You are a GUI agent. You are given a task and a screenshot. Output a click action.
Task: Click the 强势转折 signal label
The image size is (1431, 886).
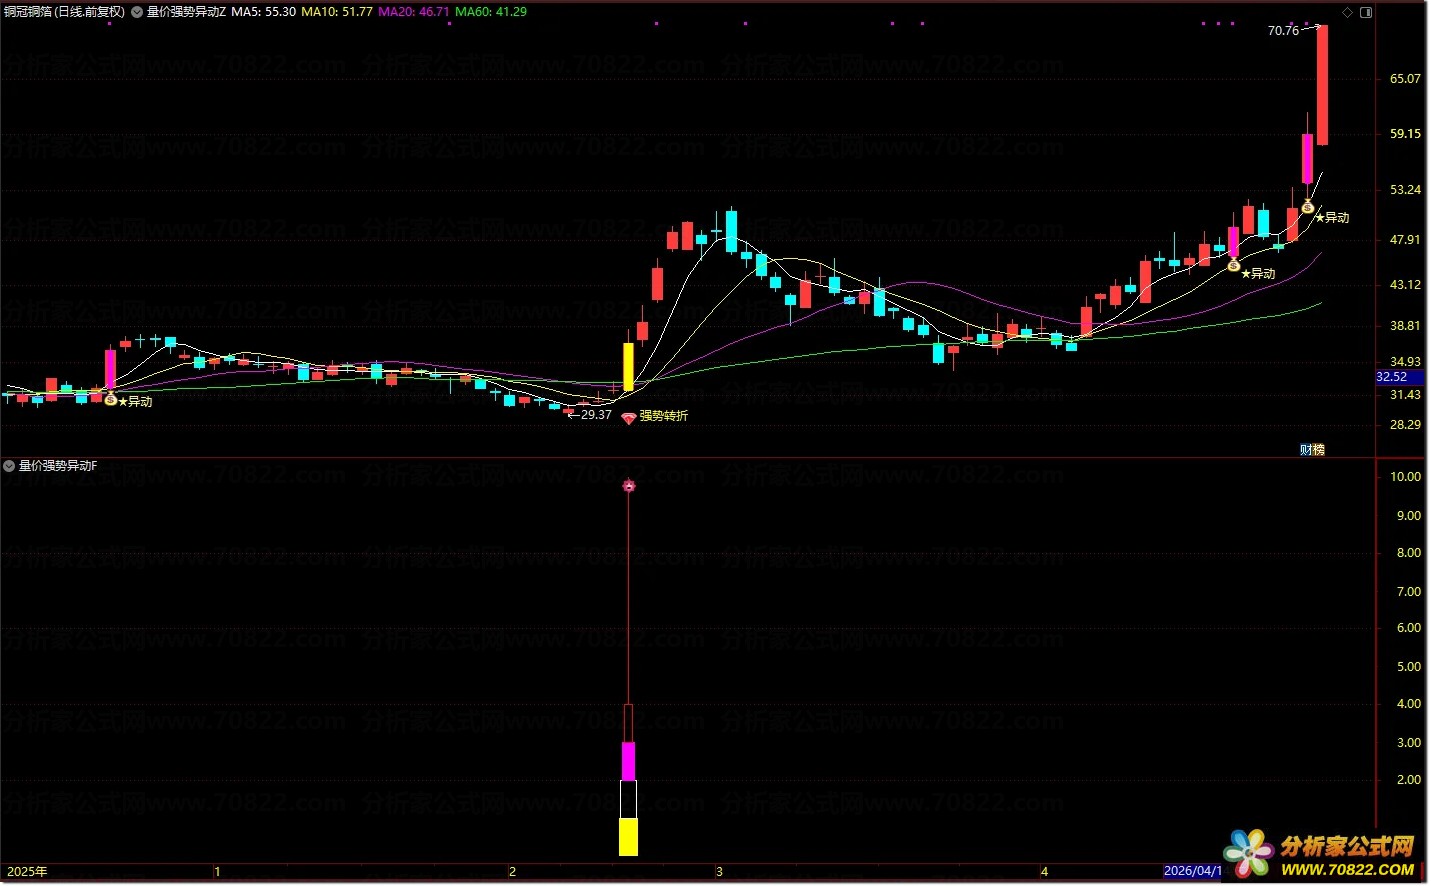pyautogui.click(x=664, y=416)
